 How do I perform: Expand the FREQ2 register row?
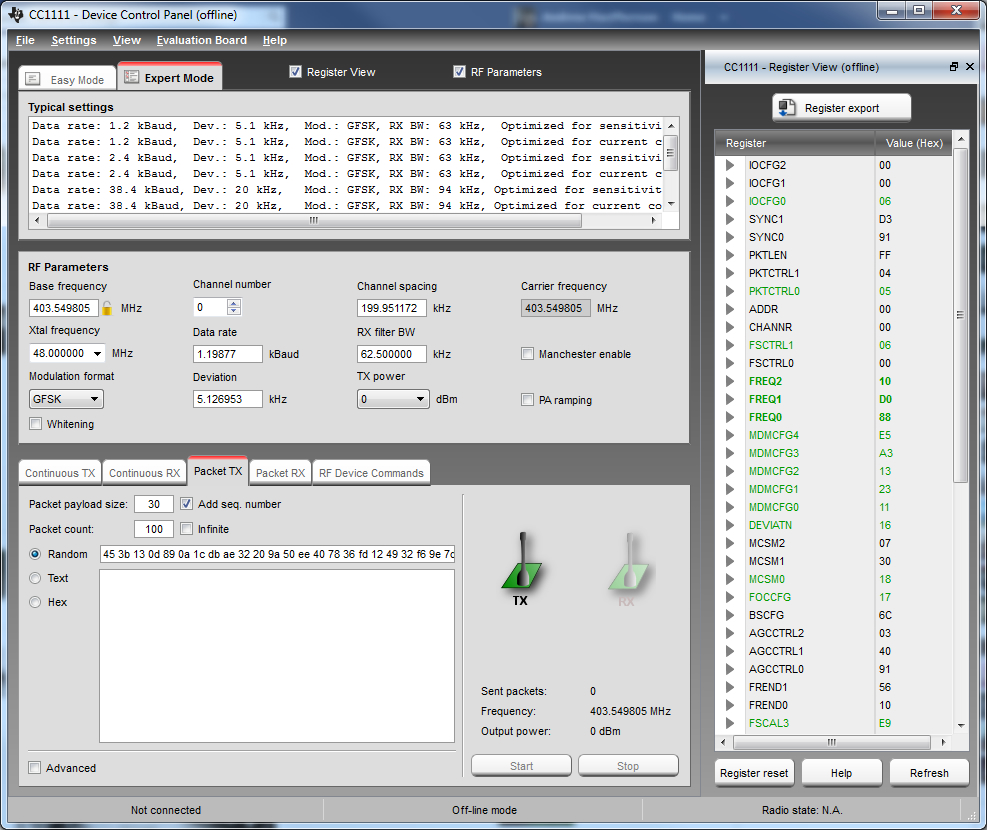730,381
